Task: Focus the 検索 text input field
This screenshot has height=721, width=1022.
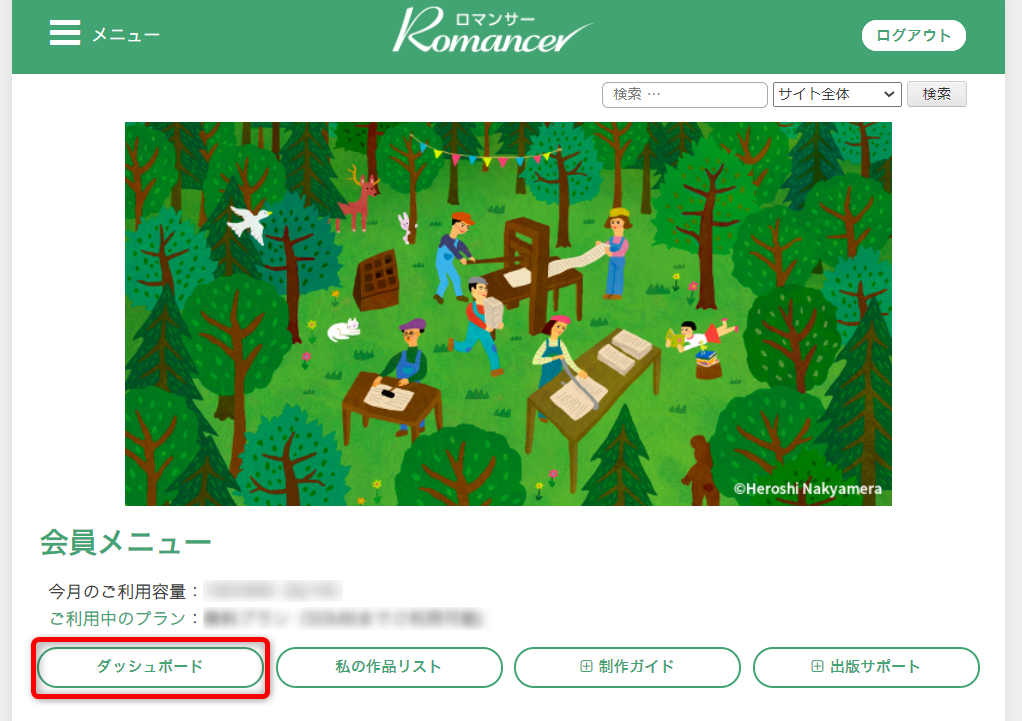Action: coord(684,94)
